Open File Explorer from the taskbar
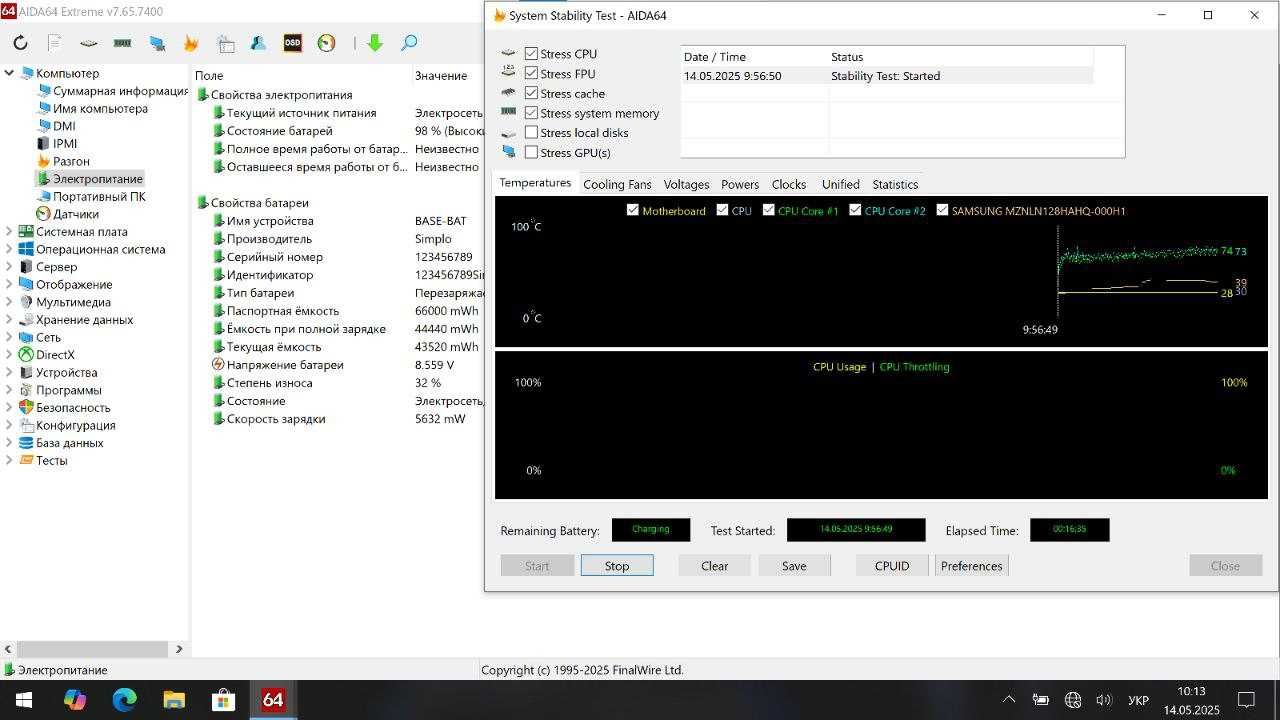The image size is (1280, 720). pos(174,700)
